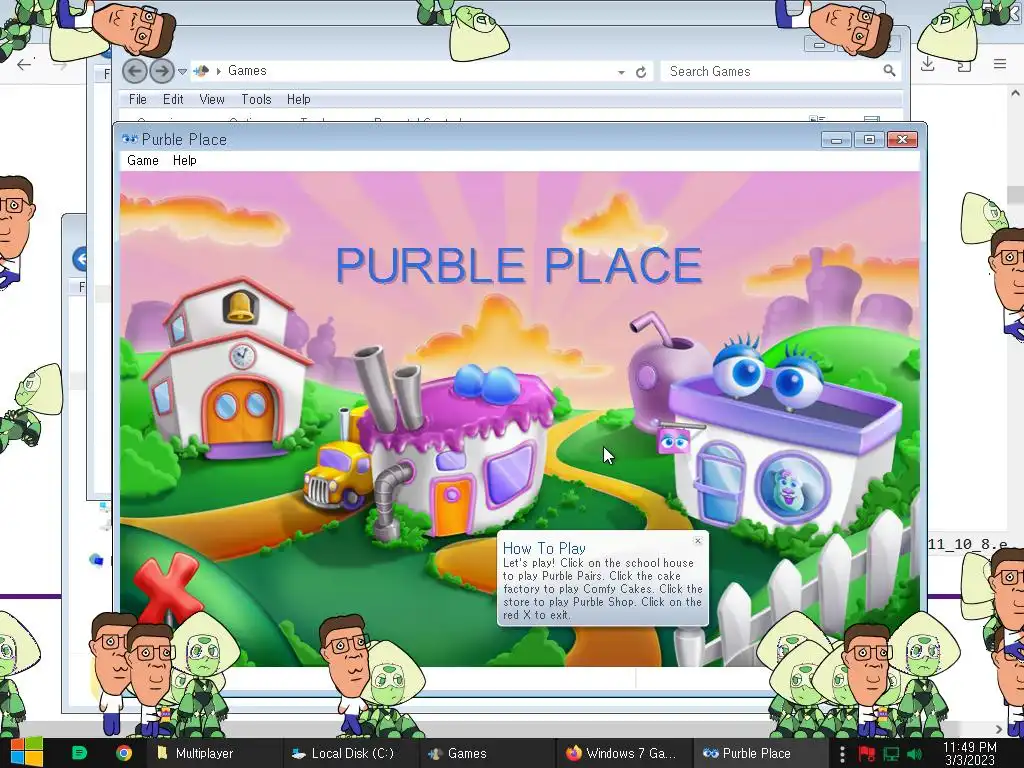Screen dimensions: 1024x768
Task: Switch to Local Disk (C:) taskbar button
Action: pos(349,753)
